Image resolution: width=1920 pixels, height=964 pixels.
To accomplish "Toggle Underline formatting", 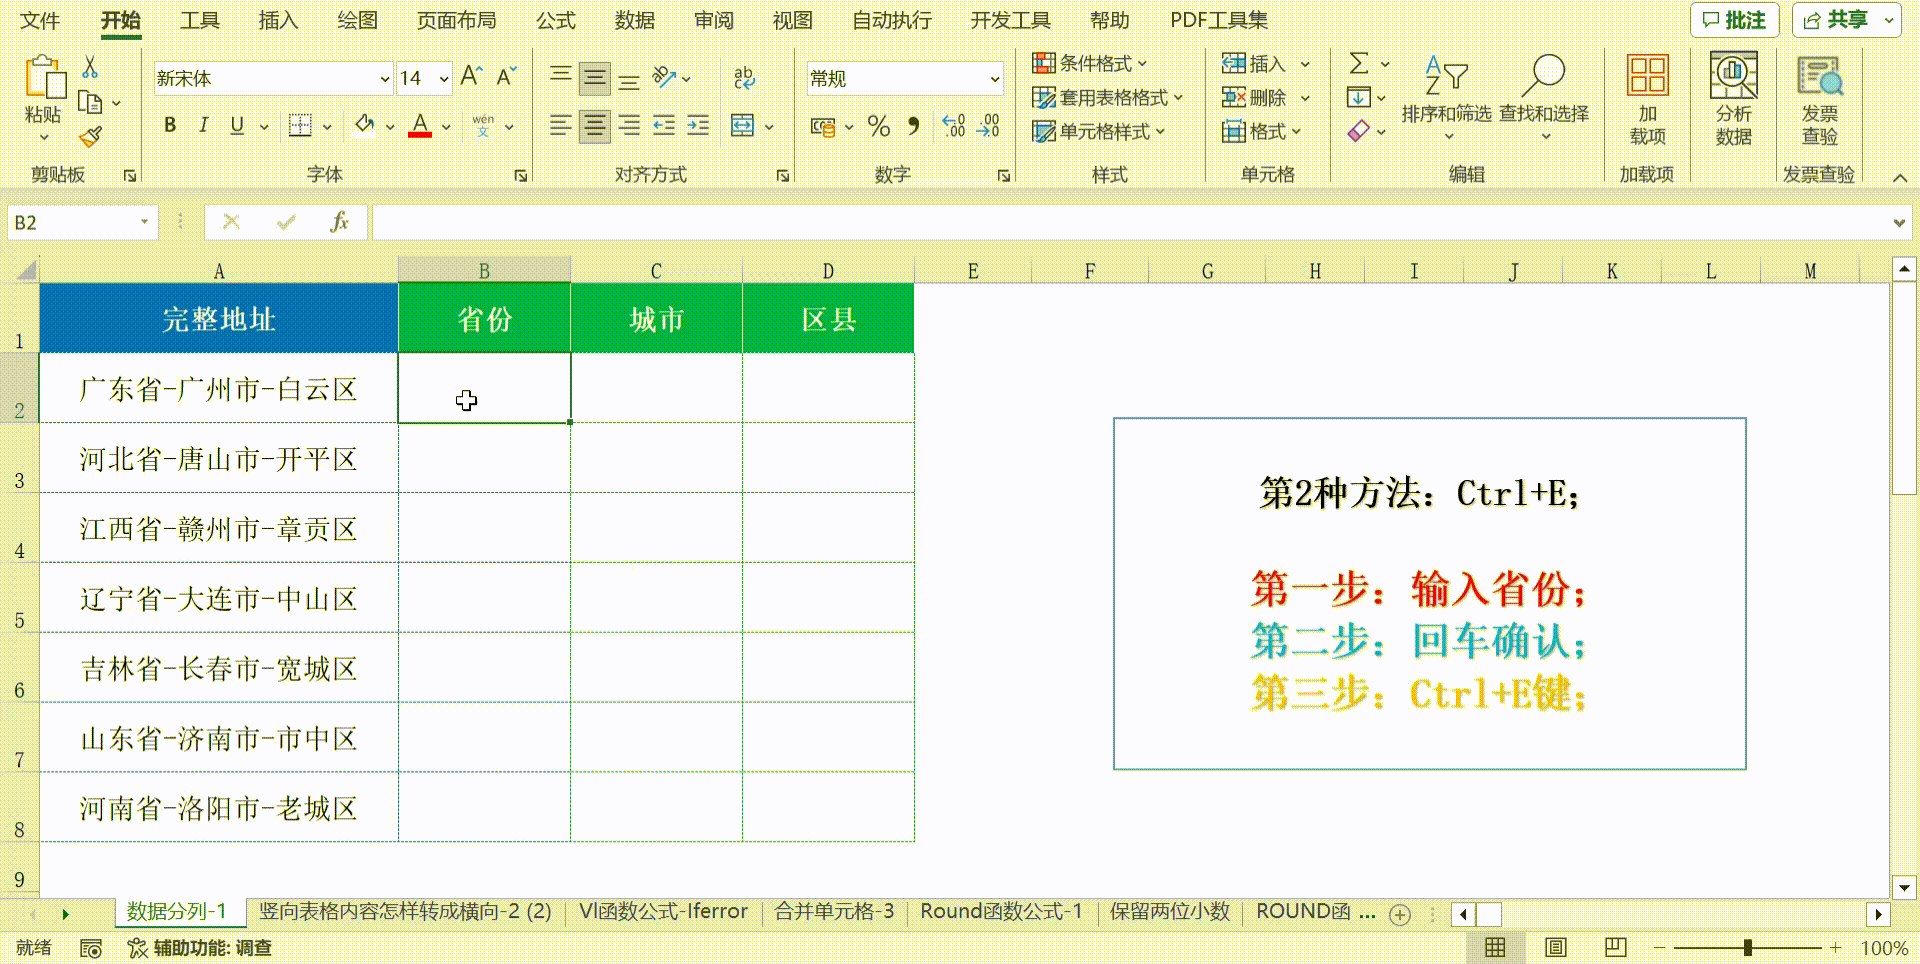I will [237, 125].
